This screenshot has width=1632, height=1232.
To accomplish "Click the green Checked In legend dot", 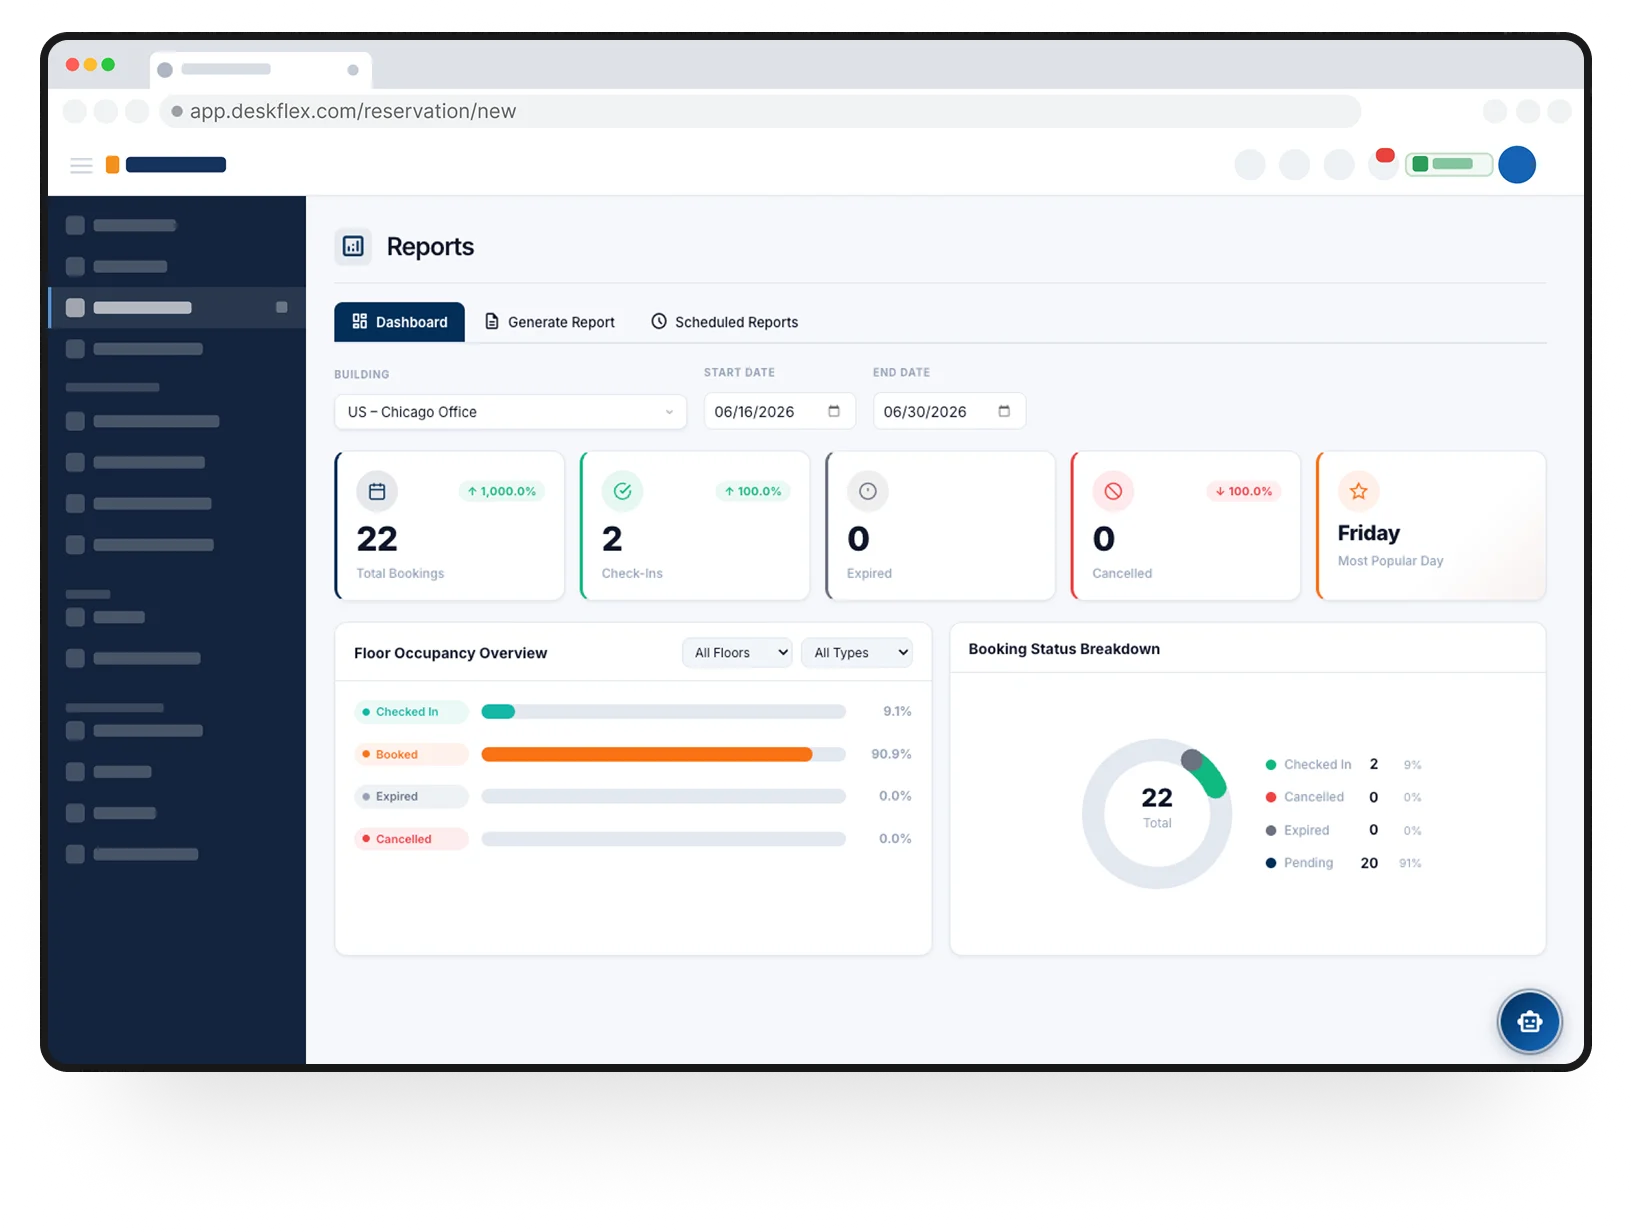I will tap(1271, 765).
